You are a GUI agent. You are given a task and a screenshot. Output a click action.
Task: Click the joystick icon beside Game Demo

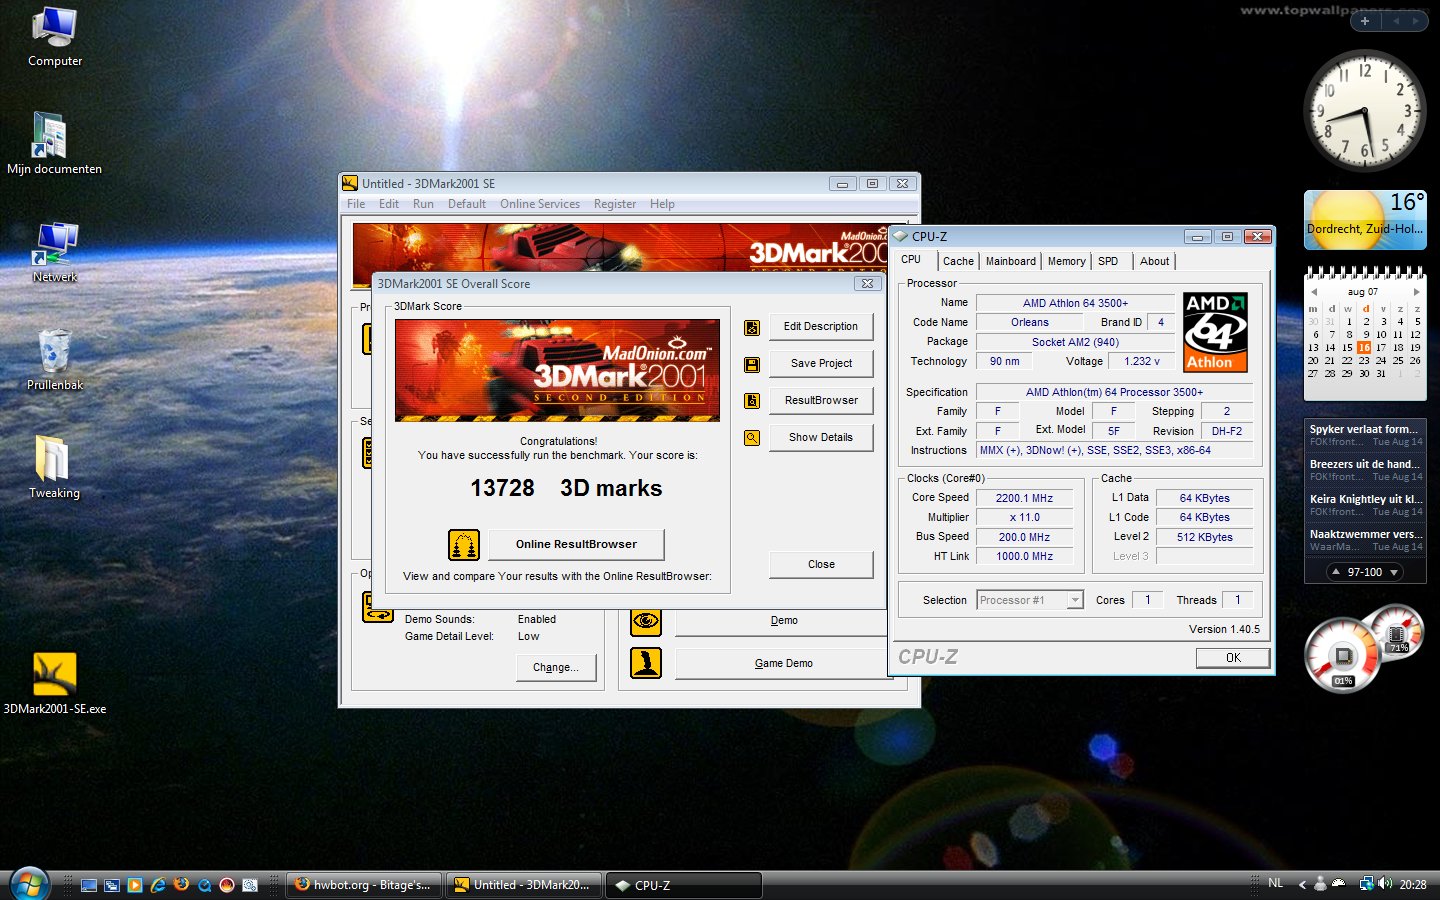[646, 663]
